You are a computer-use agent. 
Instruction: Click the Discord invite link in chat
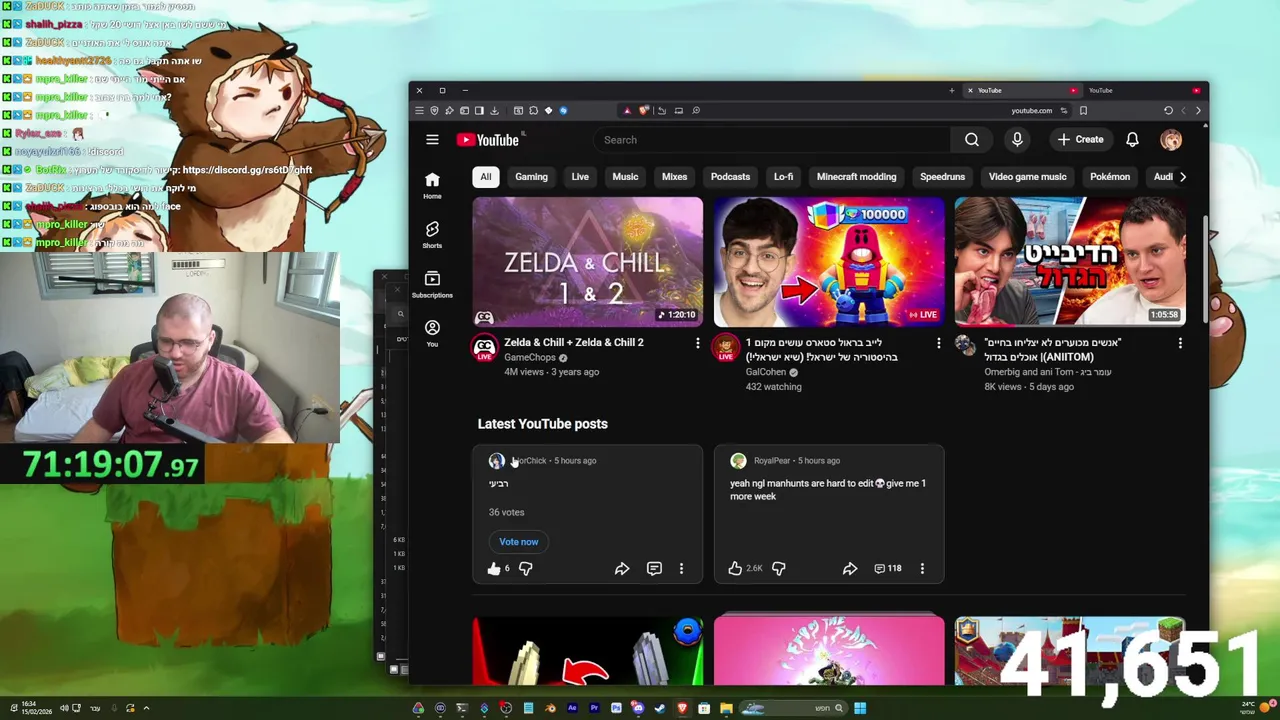pyautogui.click(x=247, y=170)
